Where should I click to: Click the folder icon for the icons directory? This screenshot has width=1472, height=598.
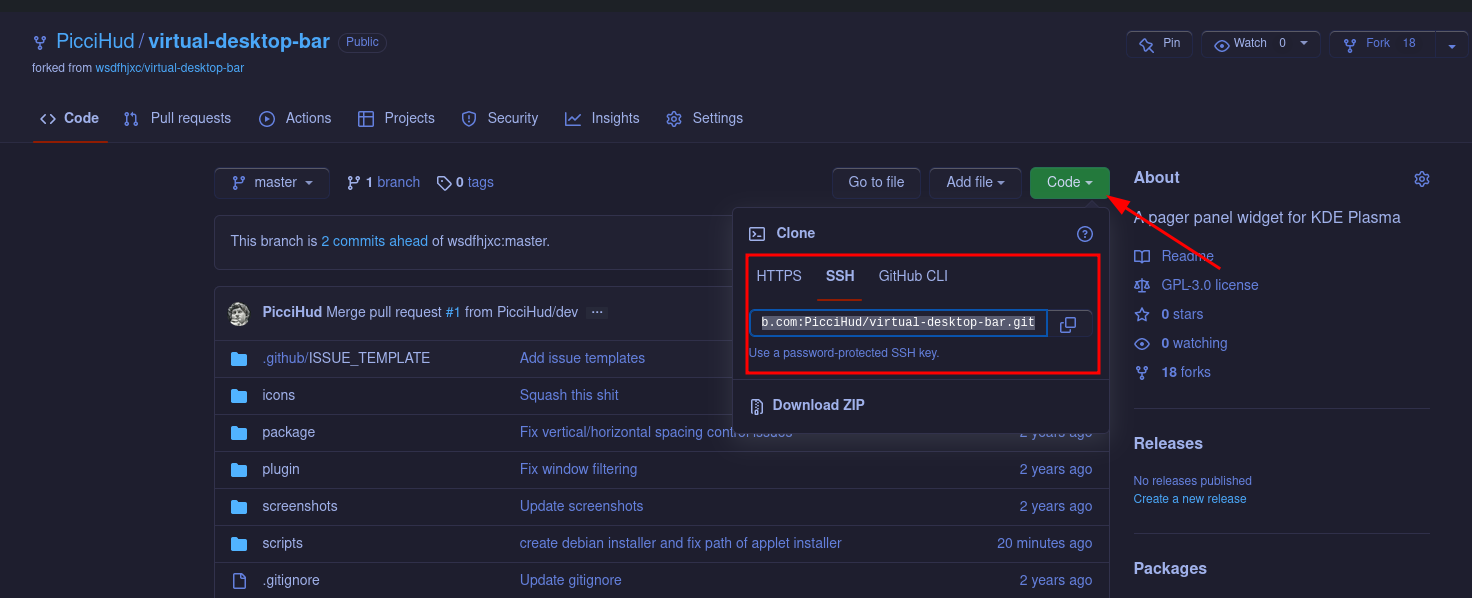tap(239, 395)
